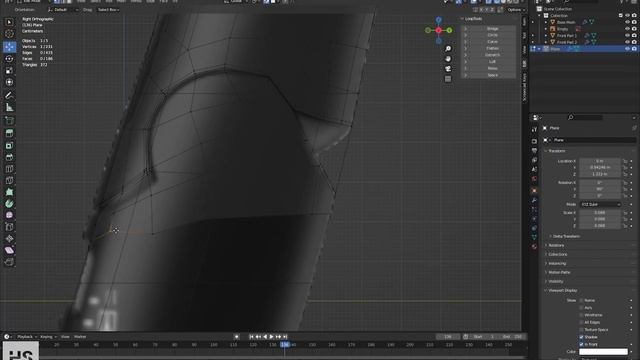Screen dimensions: 640x360
Task: Select the Edge Slide tool
Action: pyautogui.click(x=9, y=227)
